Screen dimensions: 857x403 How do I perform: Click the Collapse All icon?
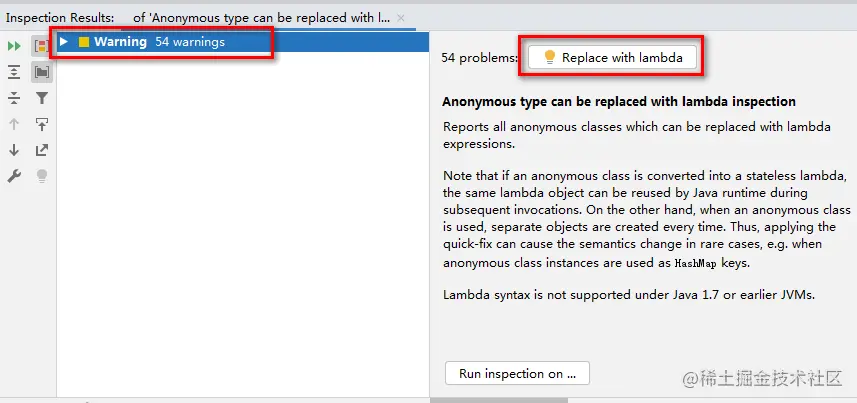(x=14, y=98)
